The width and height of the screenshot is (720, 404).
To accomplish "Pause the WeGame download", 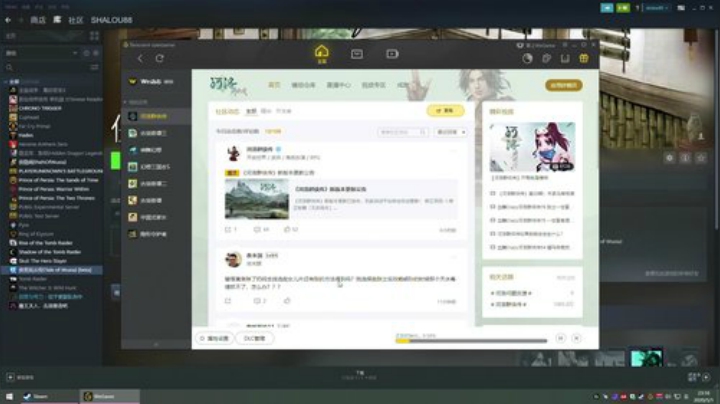I will (560, 338).
